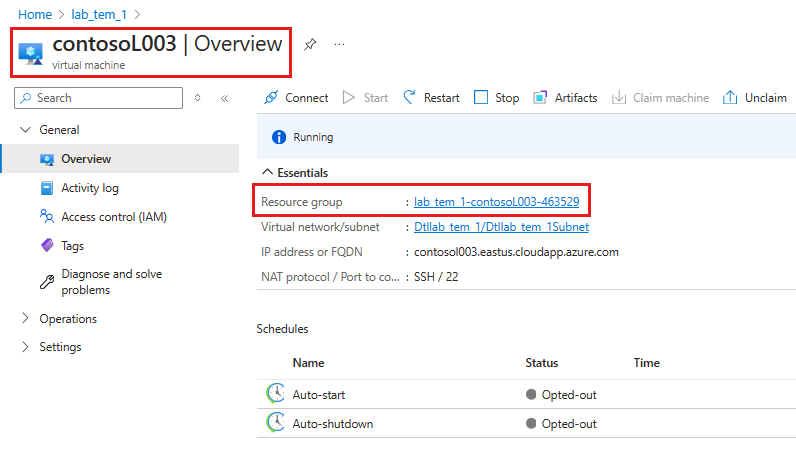Navigate to Home breadcrumb
The image size is (796, 468).
(x=35, y=14)
